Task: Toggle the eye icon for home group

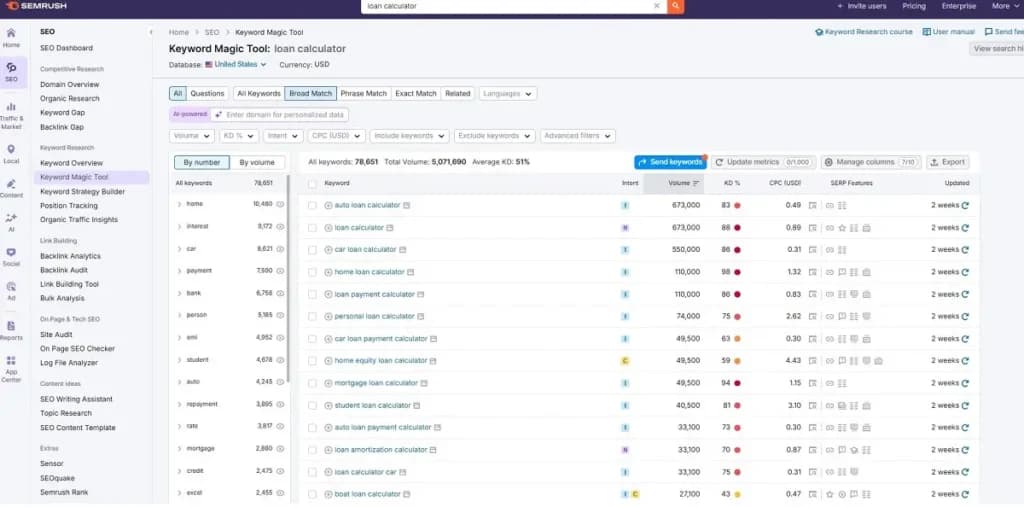Action: 280,204
